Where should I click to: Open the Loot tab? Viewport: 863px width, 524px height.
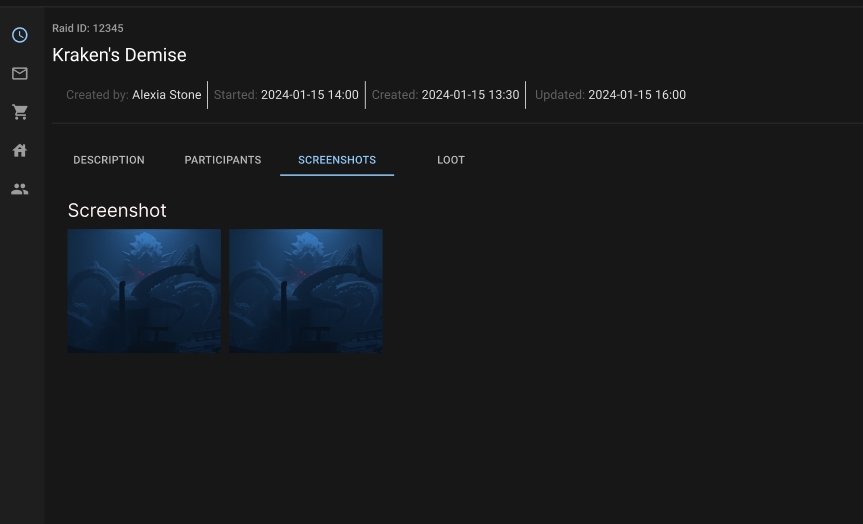point(451,160)
